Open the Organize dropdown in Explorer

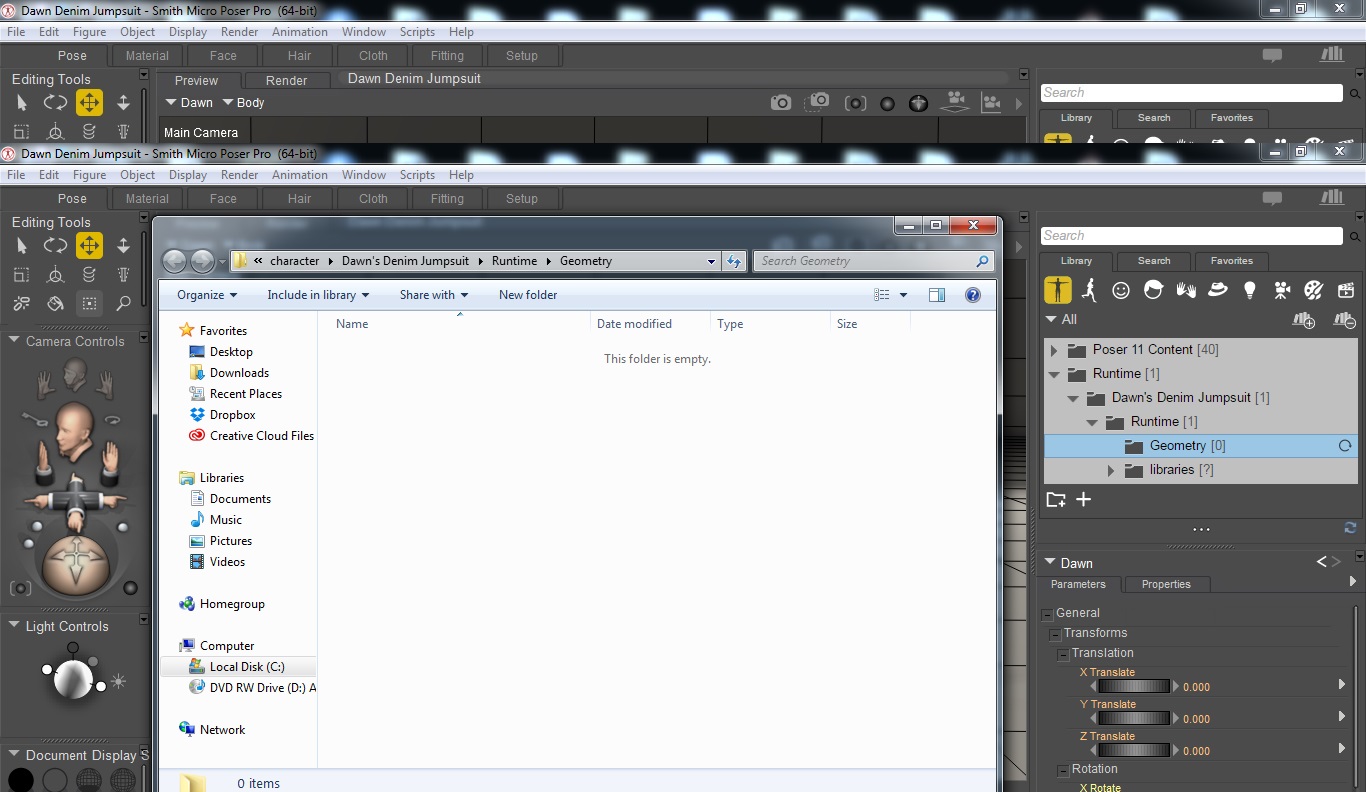point(207,295)
